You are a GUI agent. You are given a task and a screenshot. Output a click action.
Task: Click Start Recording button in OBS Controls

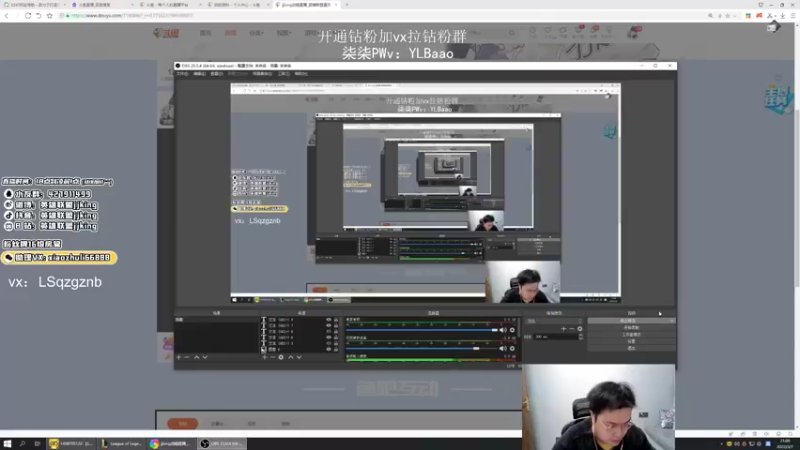click(x=631, y=328)
